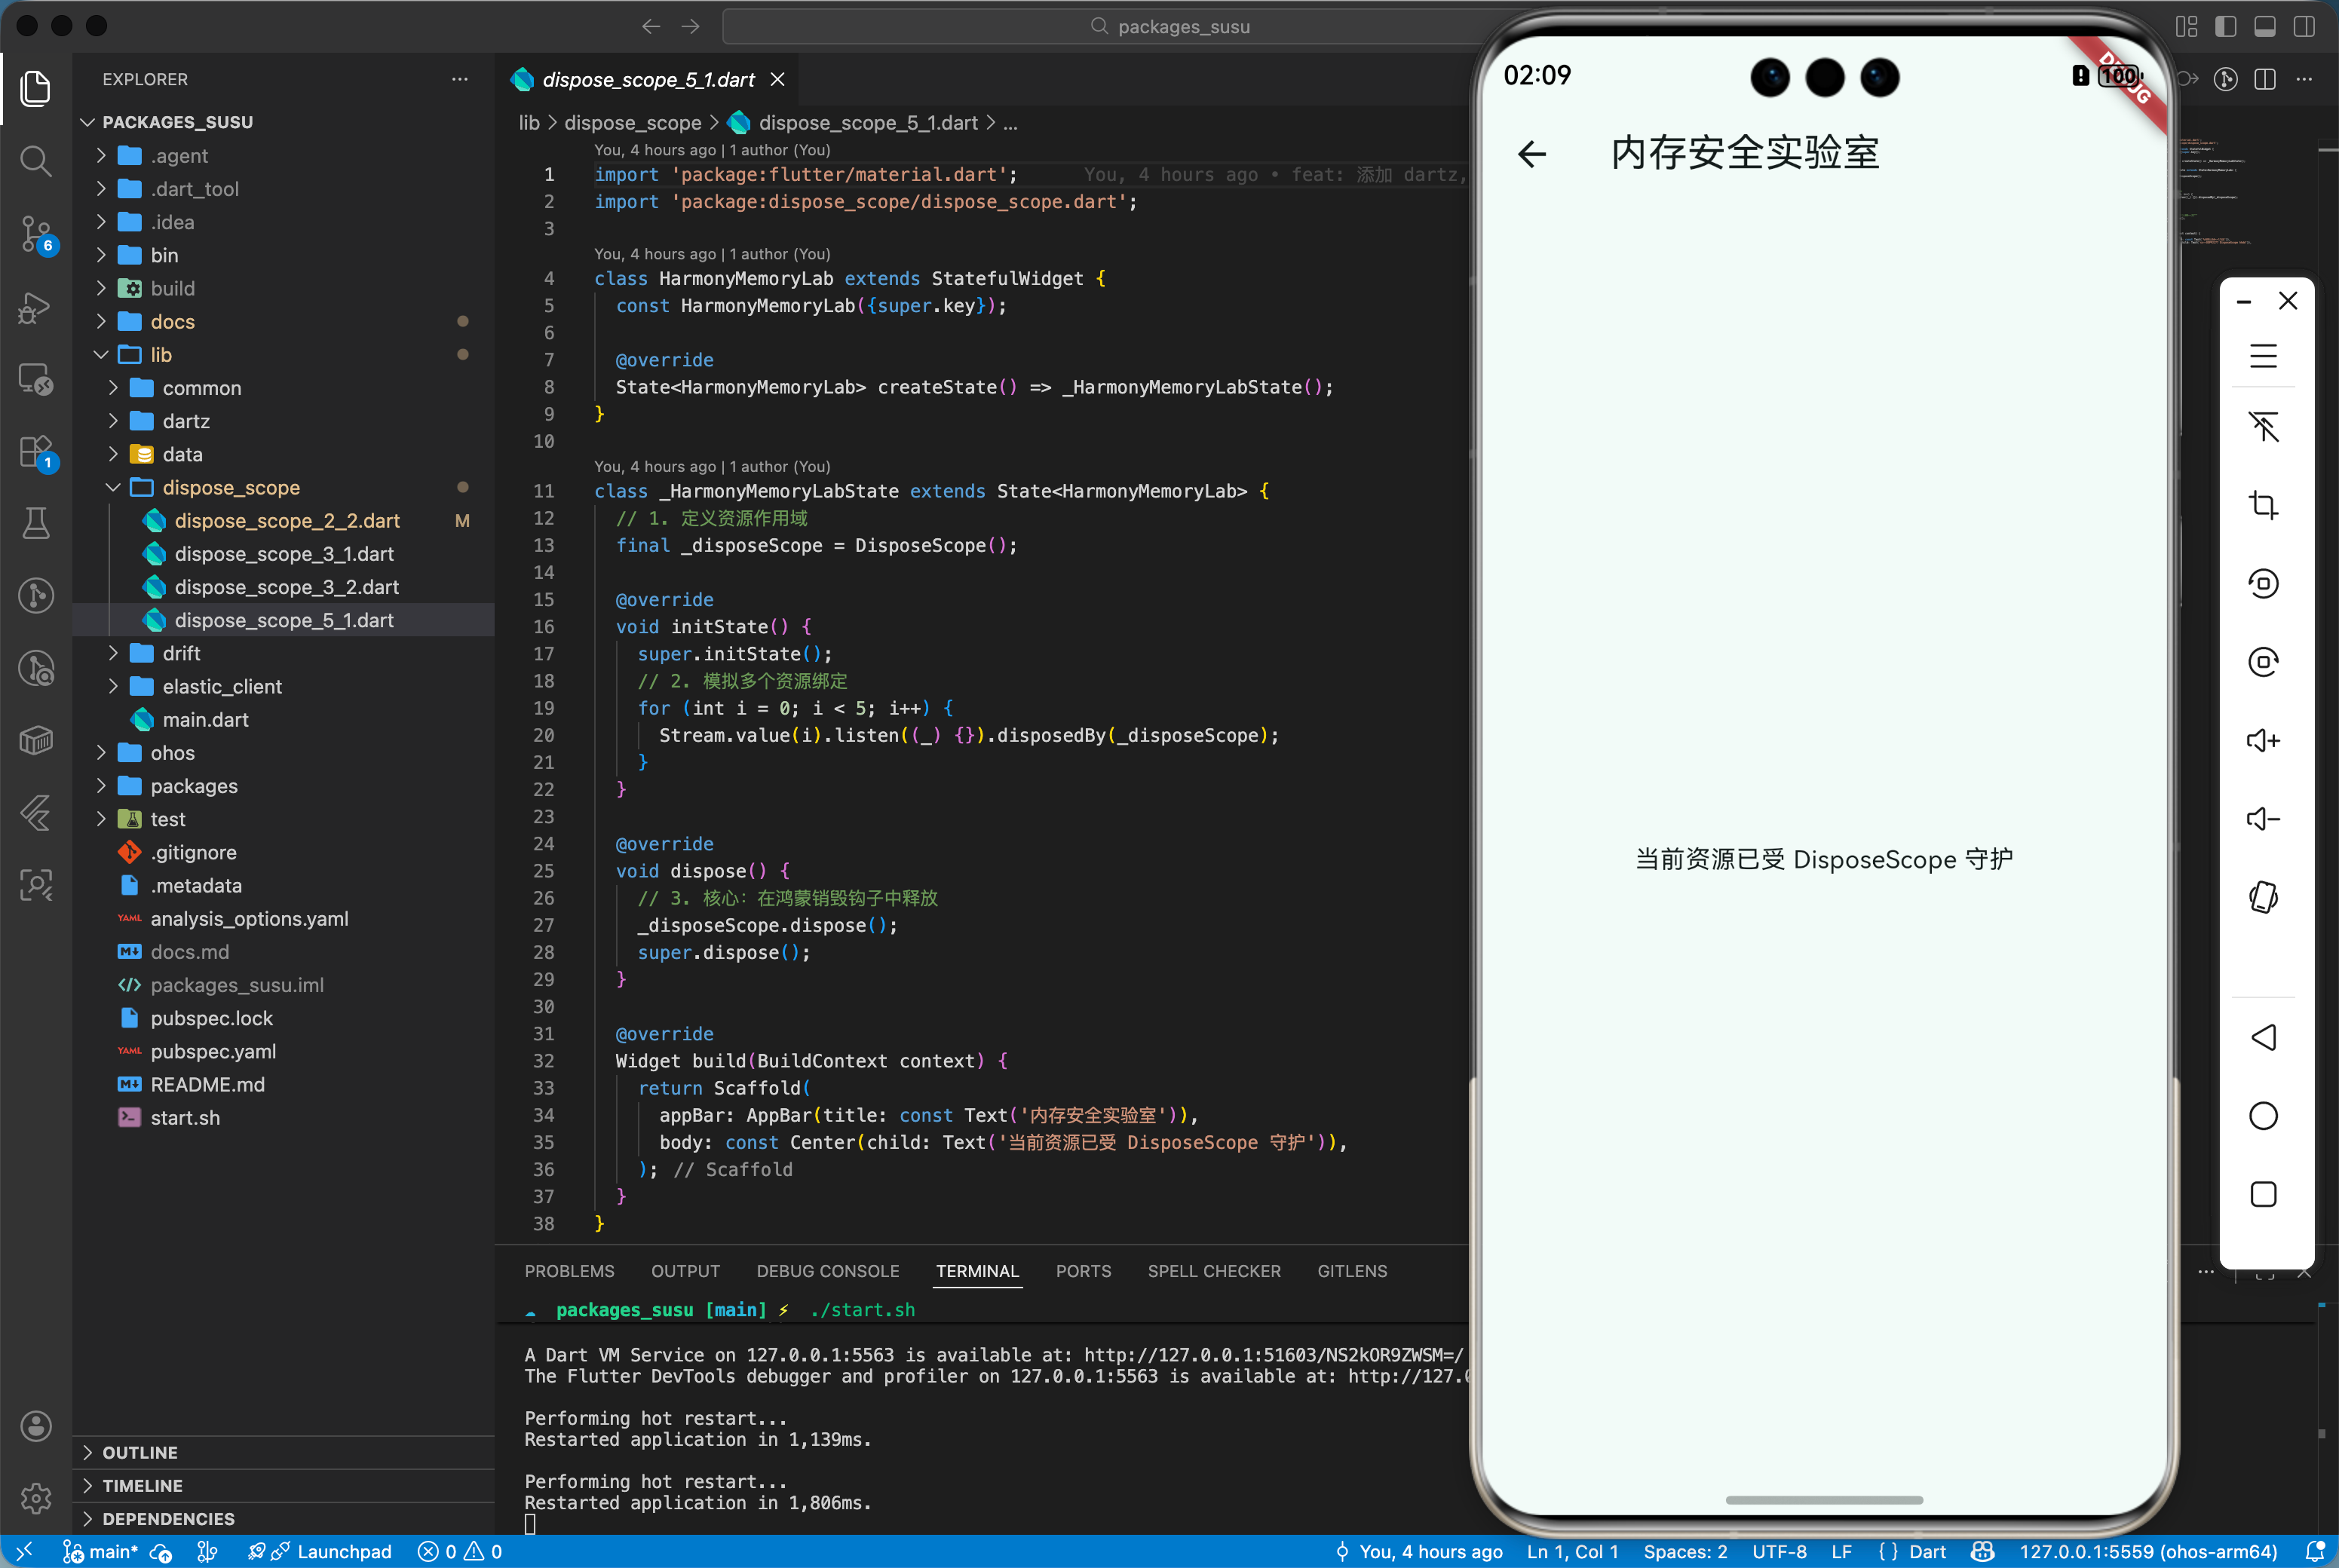This screenshot has height=1568, width=2339.
Task: Open Source Control view with 6 changes
Action: (x=36, y=234)
